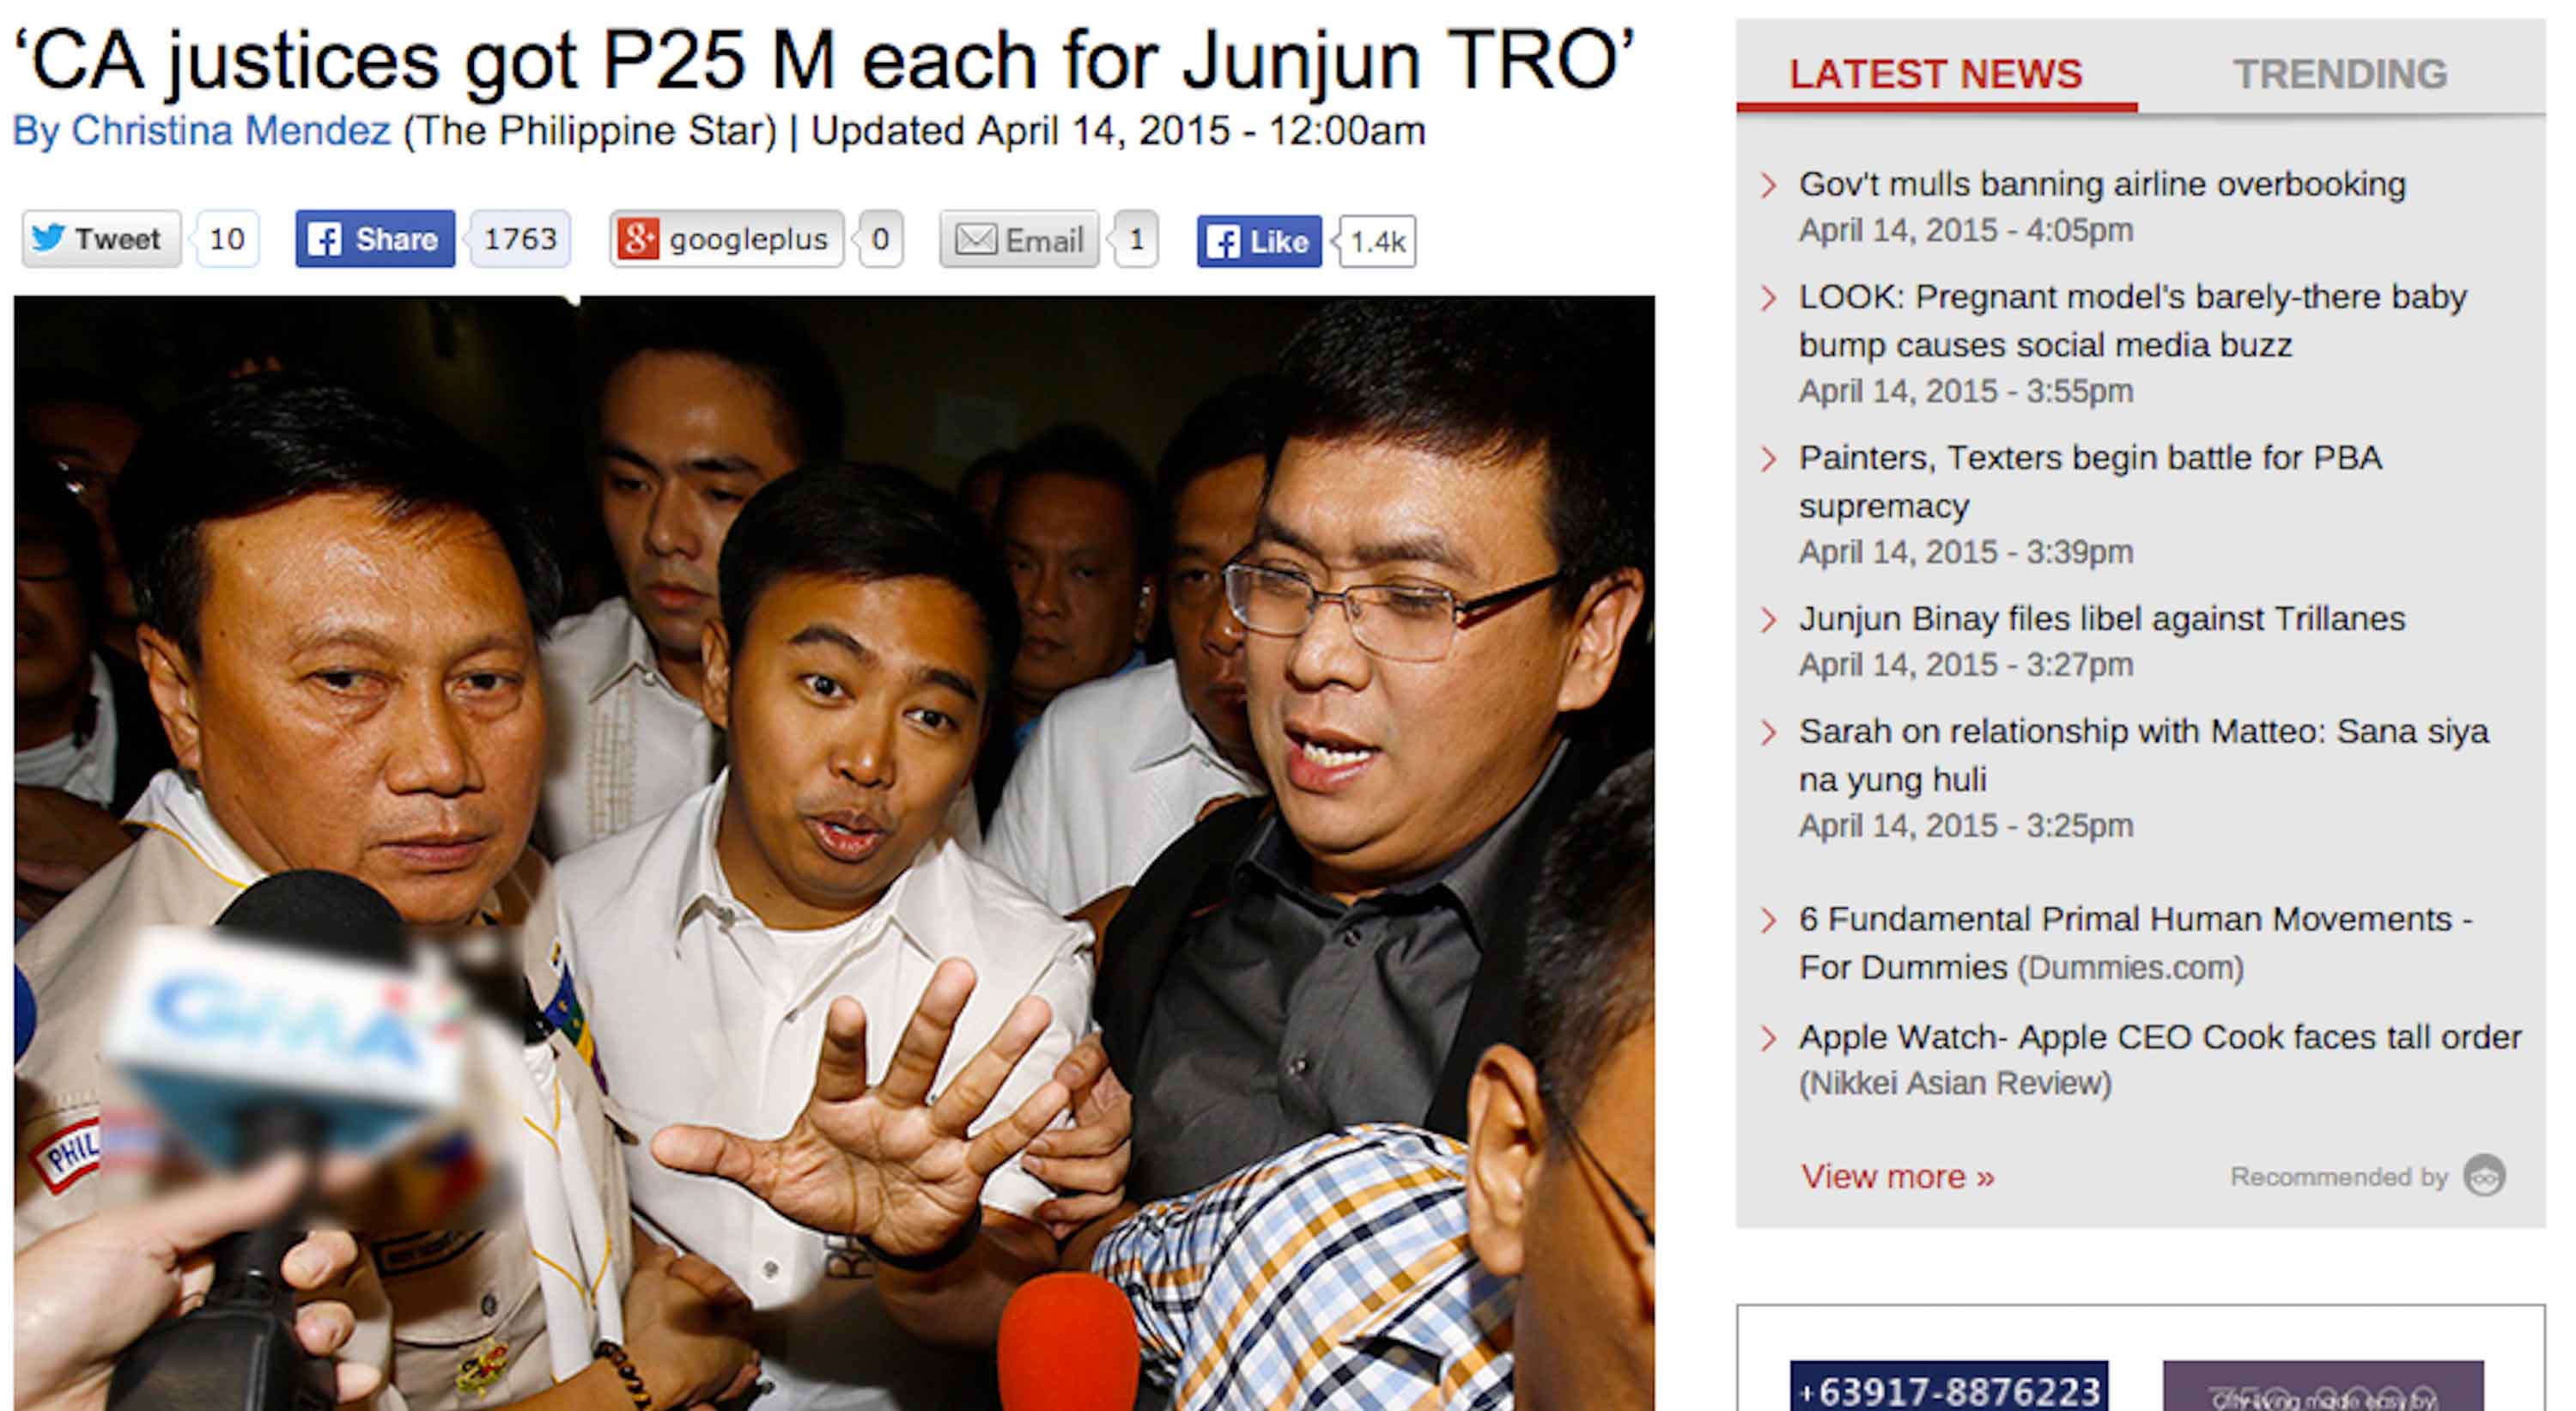Click the chevron beside Sarah on relationship story
The image size is (2576, 1411).
[x=1769, y=732]
